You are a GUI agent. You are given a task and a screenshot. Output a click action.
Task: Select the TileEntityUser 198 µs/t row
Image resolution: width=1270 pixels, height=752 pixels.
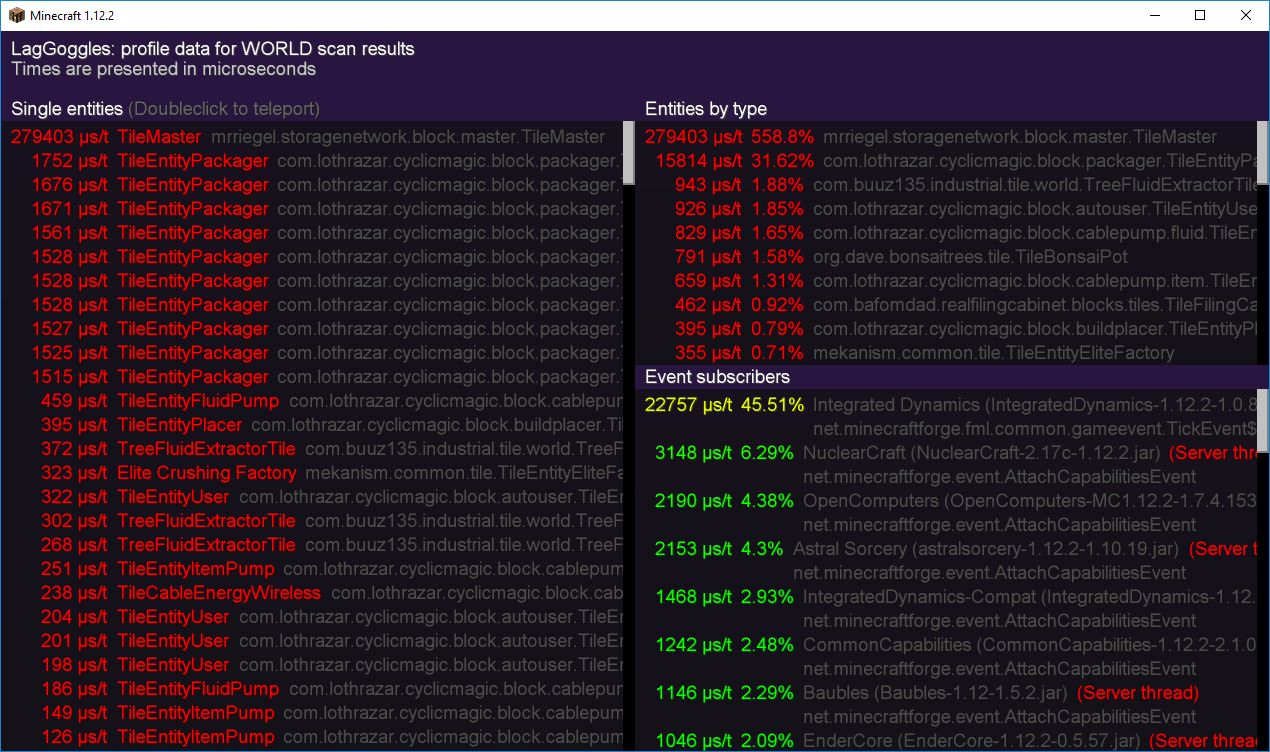point(312,665)
